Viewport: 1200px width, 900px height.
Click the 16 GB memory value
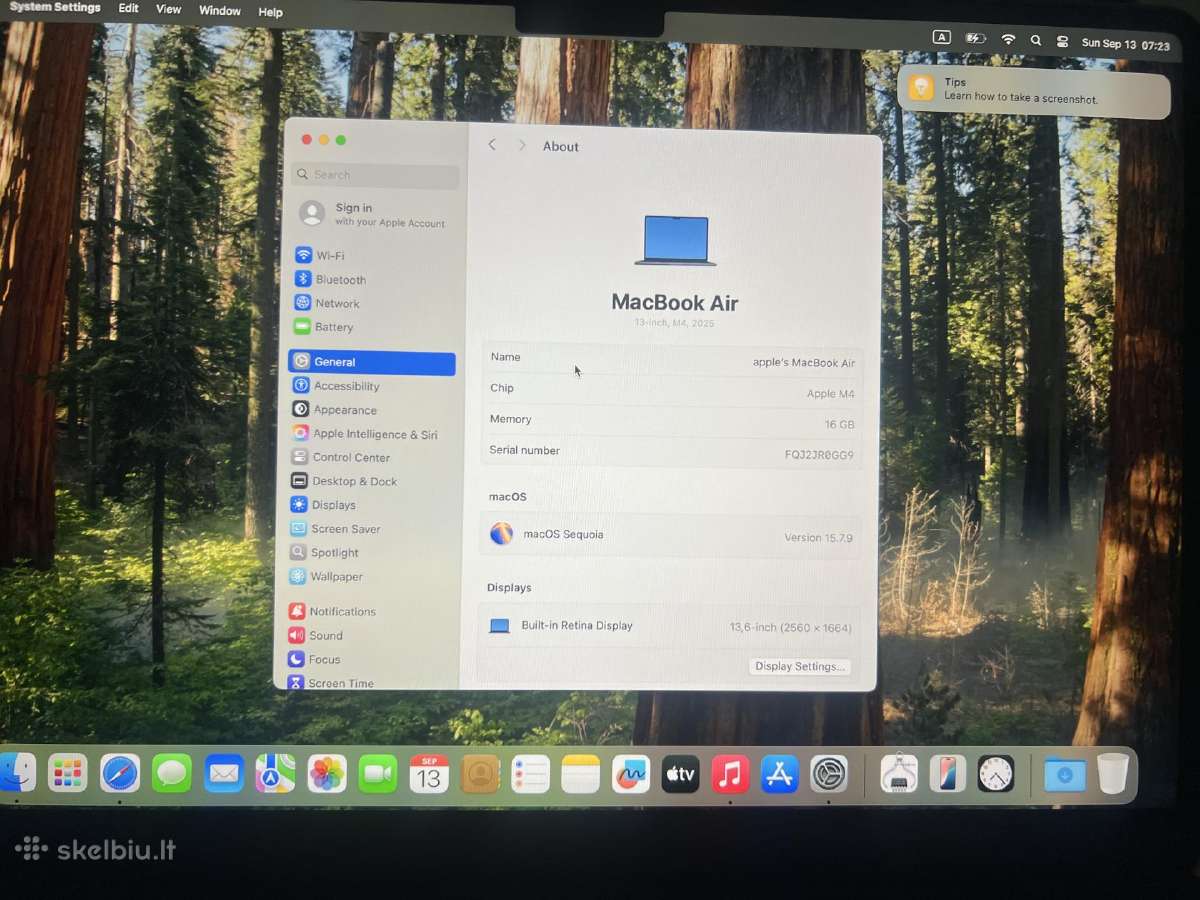click(x=840, y=425)
